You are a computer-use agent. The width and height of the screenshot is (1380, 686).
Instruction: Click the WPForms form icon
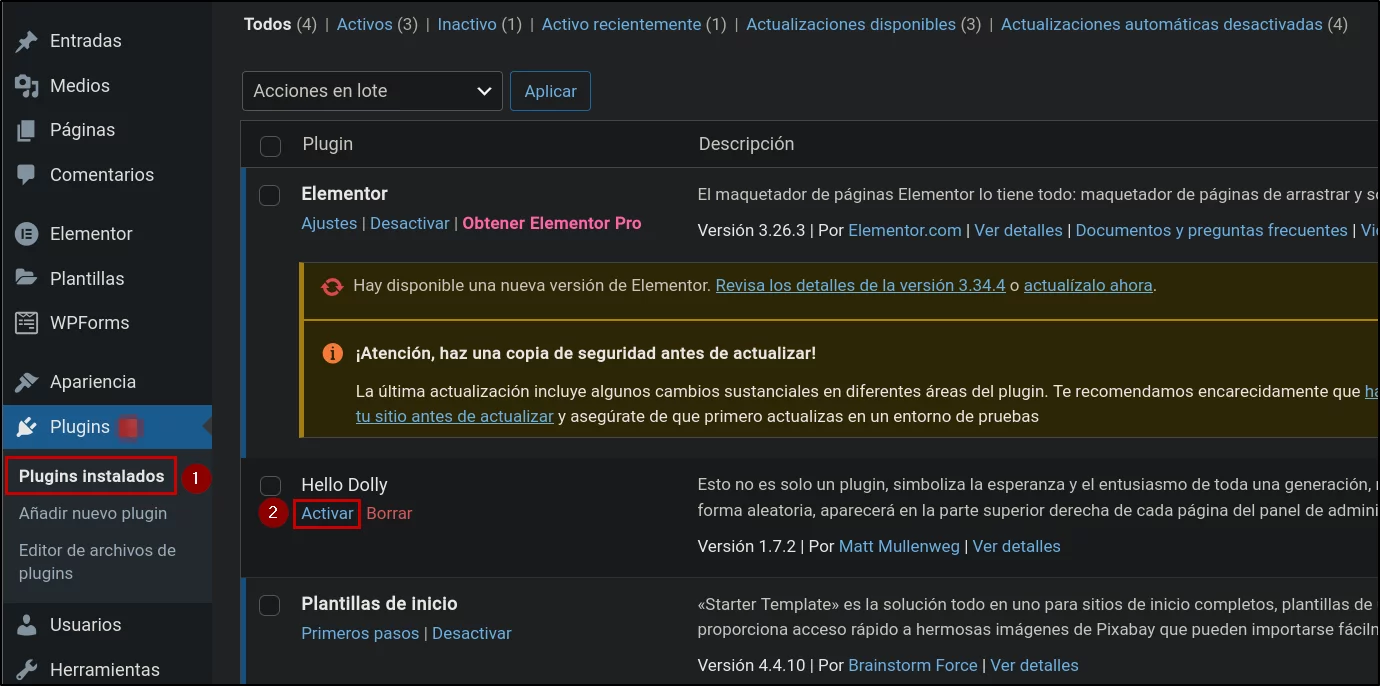[27, 323]
